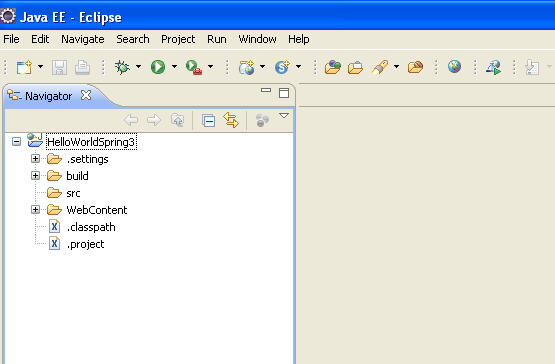Toggle Link with Editor in Navigator
The image size is (555, 364).
pos(231,120)
